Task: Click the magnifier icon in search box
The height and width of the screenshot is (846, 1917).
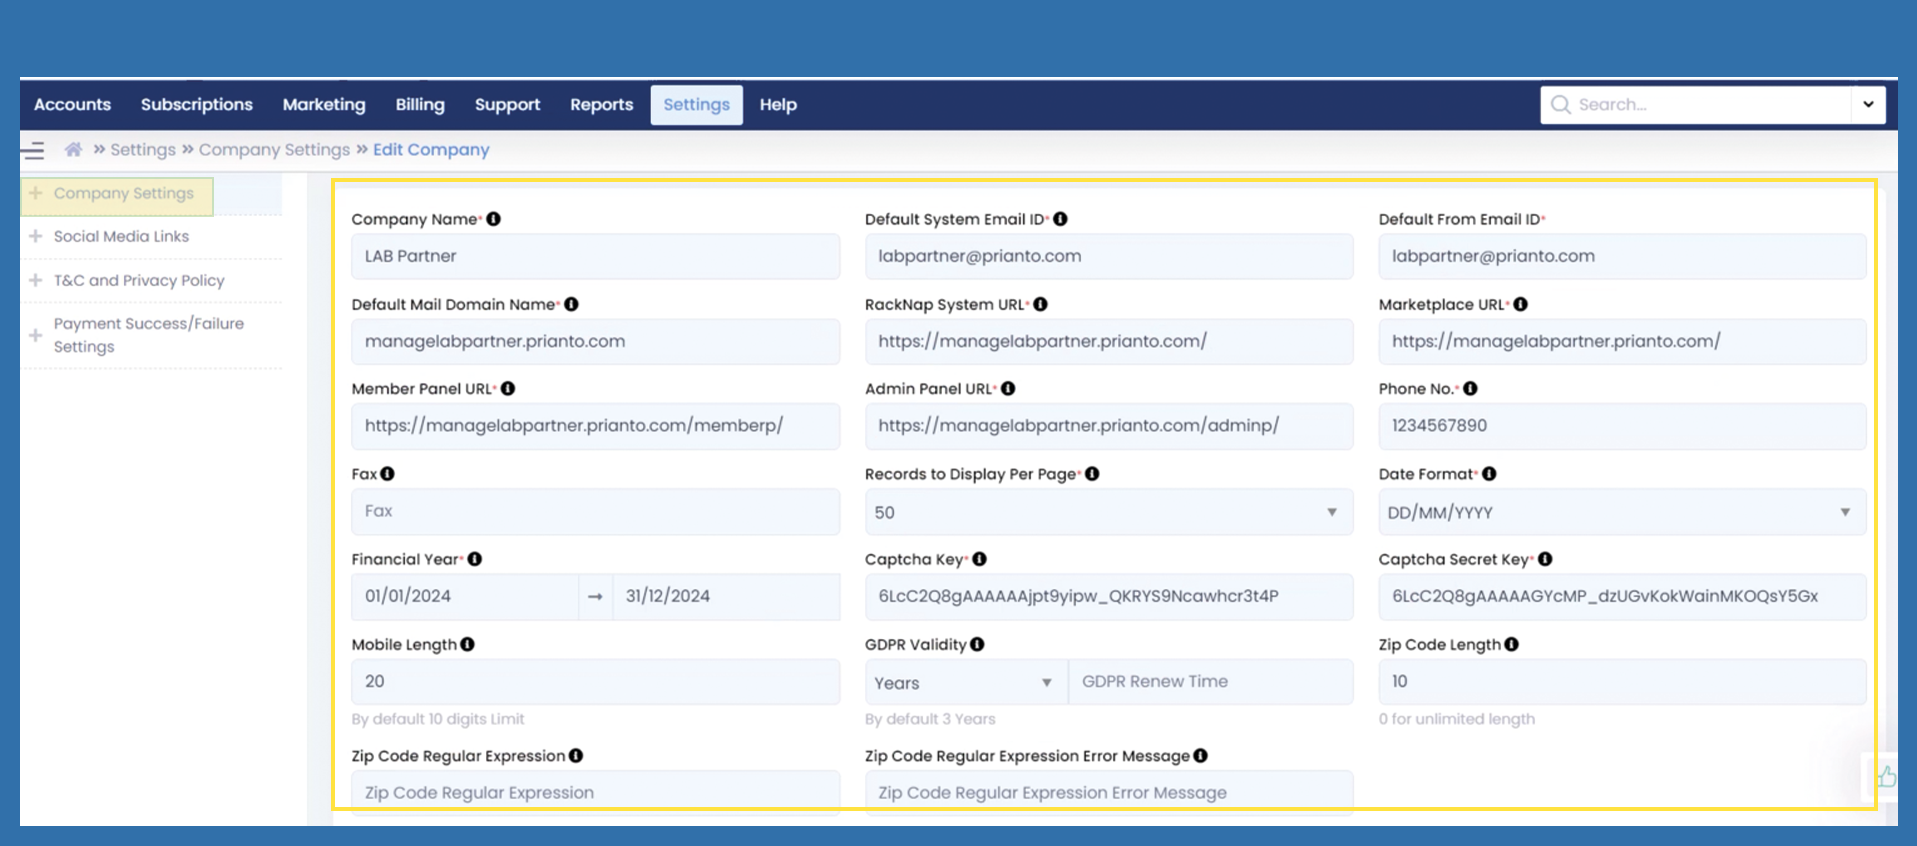Action: 1560,105
